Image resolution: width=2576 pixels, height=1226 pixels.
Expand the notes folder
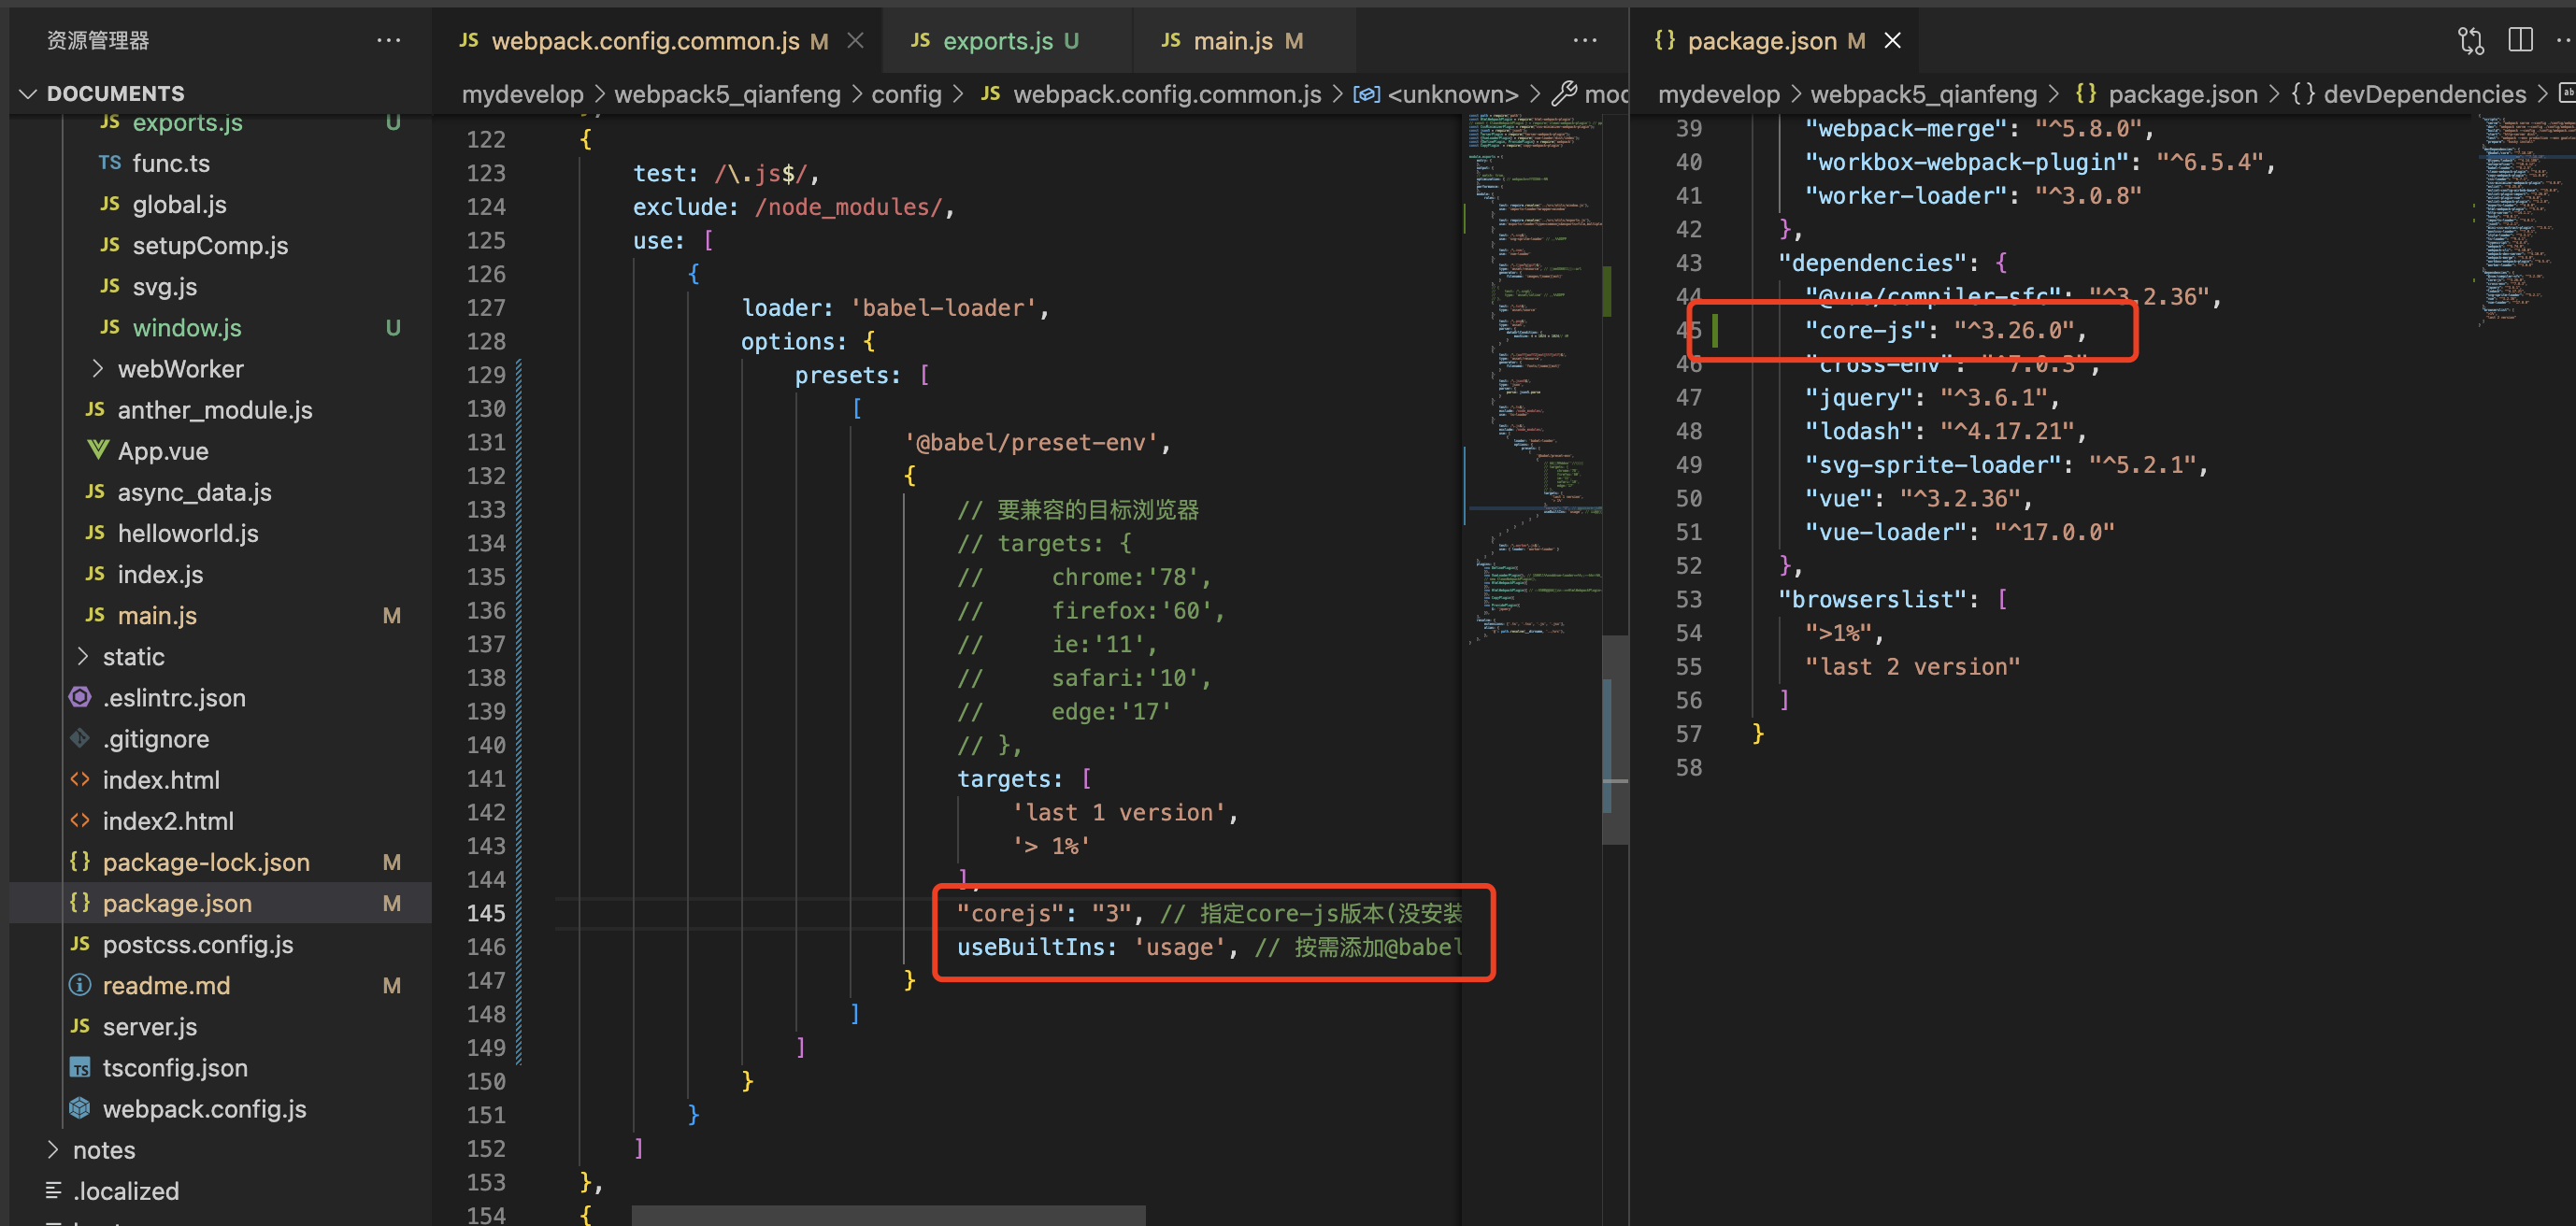pos(52,1150)
